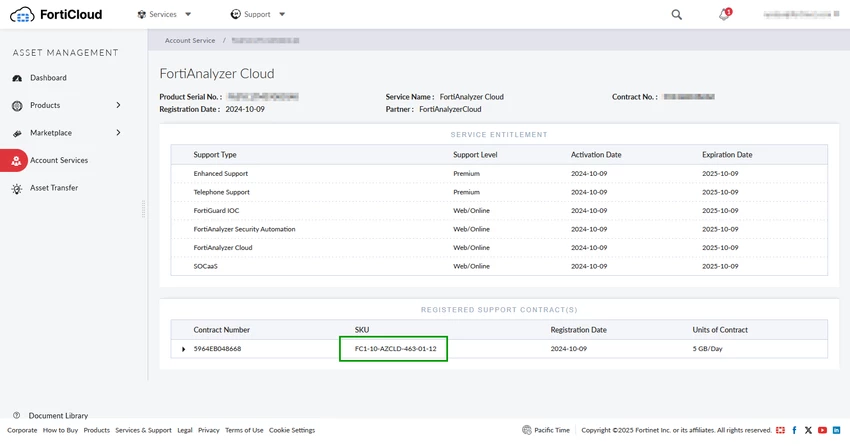850x446 pixels.
Task: Click the SKU FC1-10-AZCLD-463-01-12 cell
Action: pyautogui.click(x=395, y=349)
